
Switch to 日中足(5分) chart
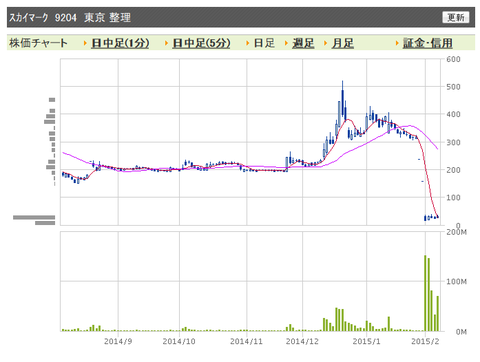(x=201, y=43)
